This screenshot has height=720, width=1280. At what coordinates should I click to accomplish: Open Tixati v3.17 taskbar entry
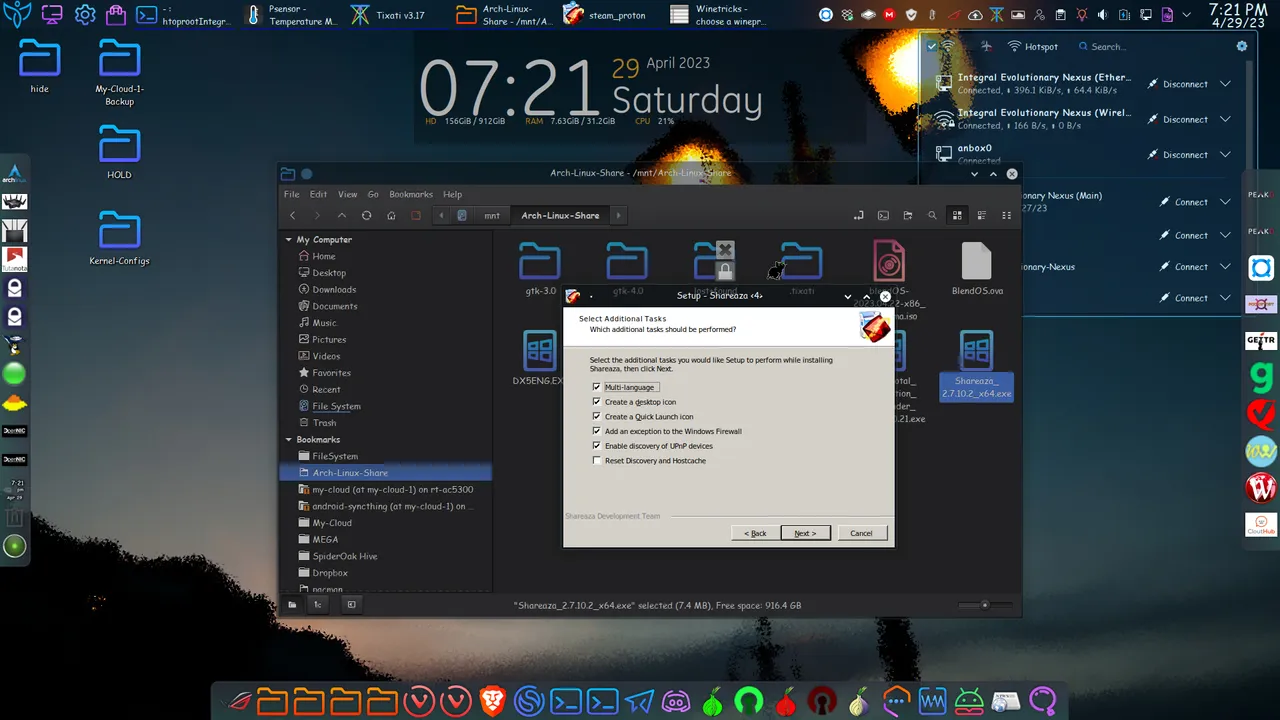coord(387,15)
